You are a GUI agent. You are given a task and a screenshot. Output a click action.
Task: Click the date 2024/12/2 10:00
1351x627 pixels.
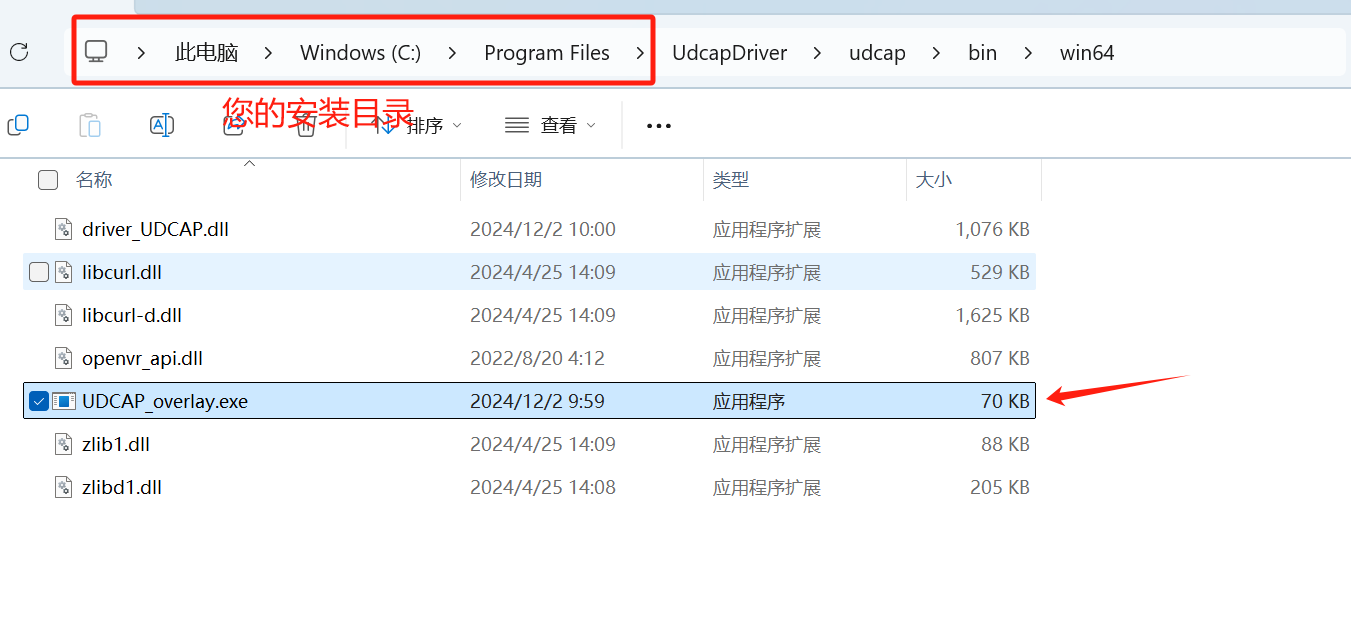tap(543, 229)
